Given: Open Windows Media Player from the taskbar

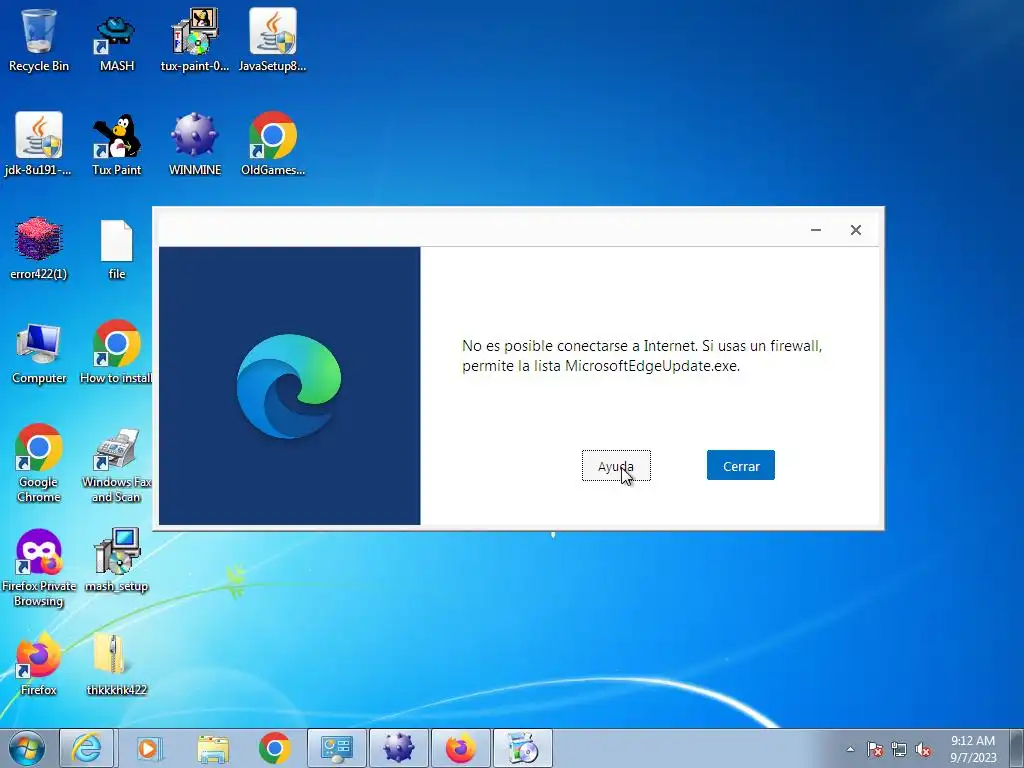Looking at the screenshot, I should pyautogui.click(x=150, y=748).
